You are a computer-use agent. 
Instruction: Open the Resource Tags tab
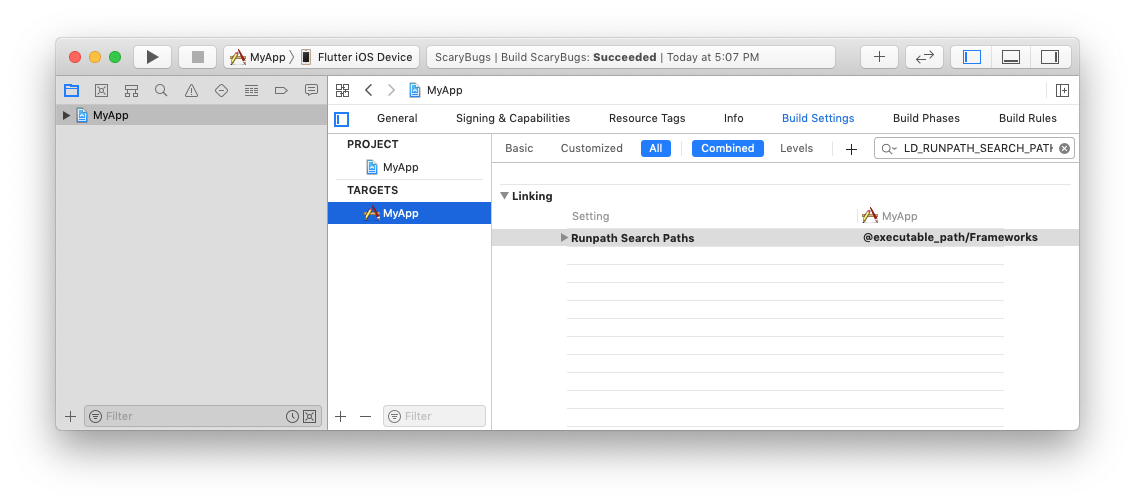coord(646,118)
